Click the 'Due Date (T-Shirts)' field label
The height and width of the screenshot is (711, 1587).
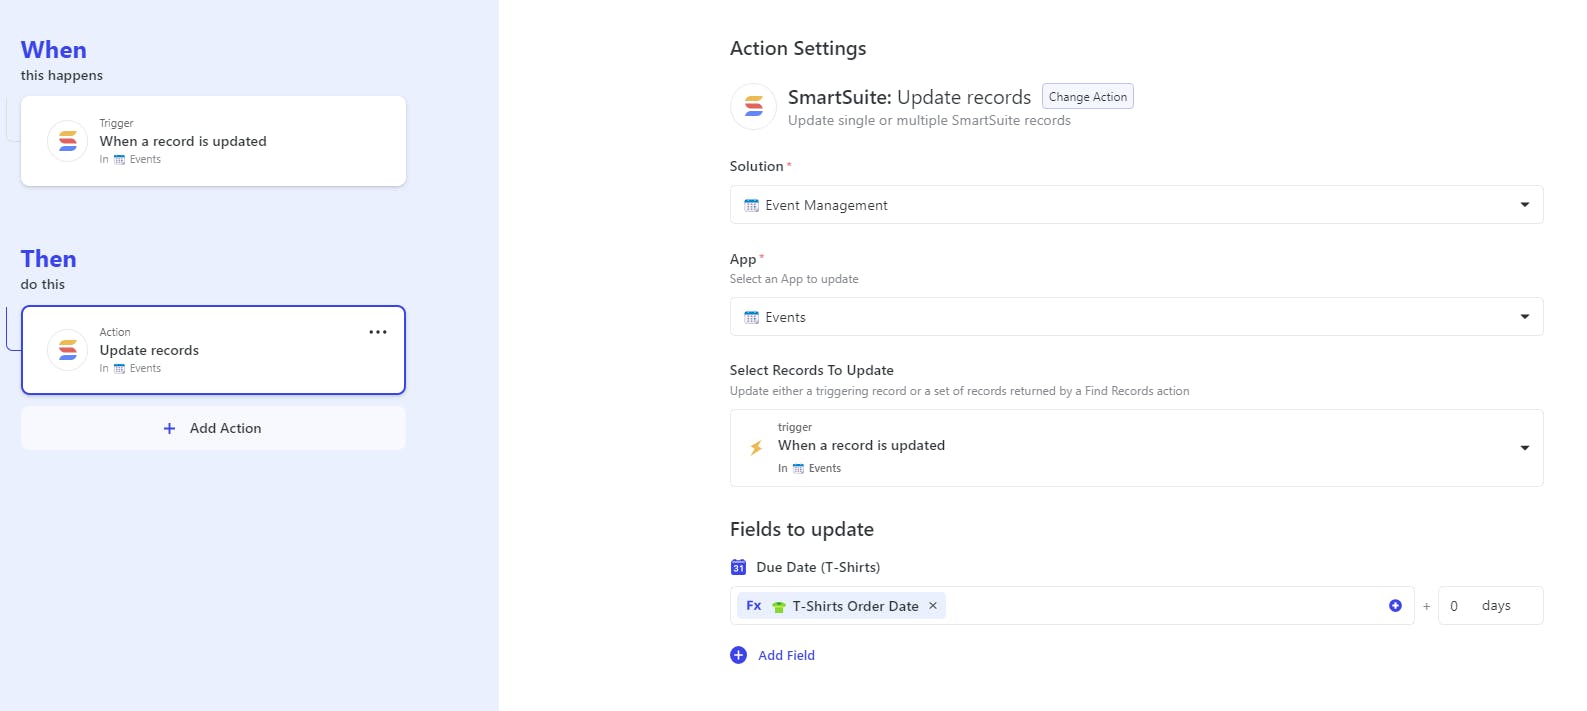click(818, 567)
